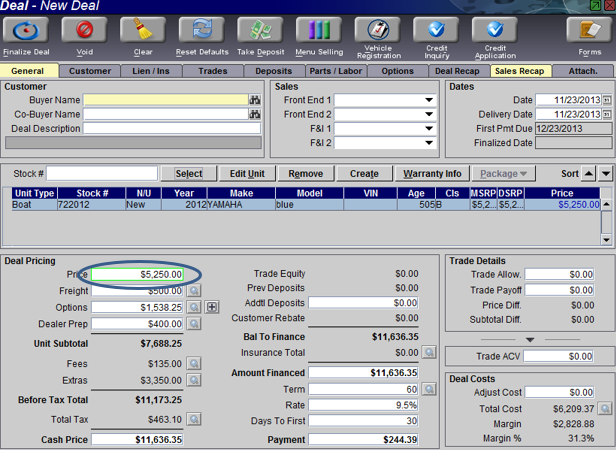This screenshot has width=616, height=450.
Task: Open the Package dropdown button
Action: (504, 173)
